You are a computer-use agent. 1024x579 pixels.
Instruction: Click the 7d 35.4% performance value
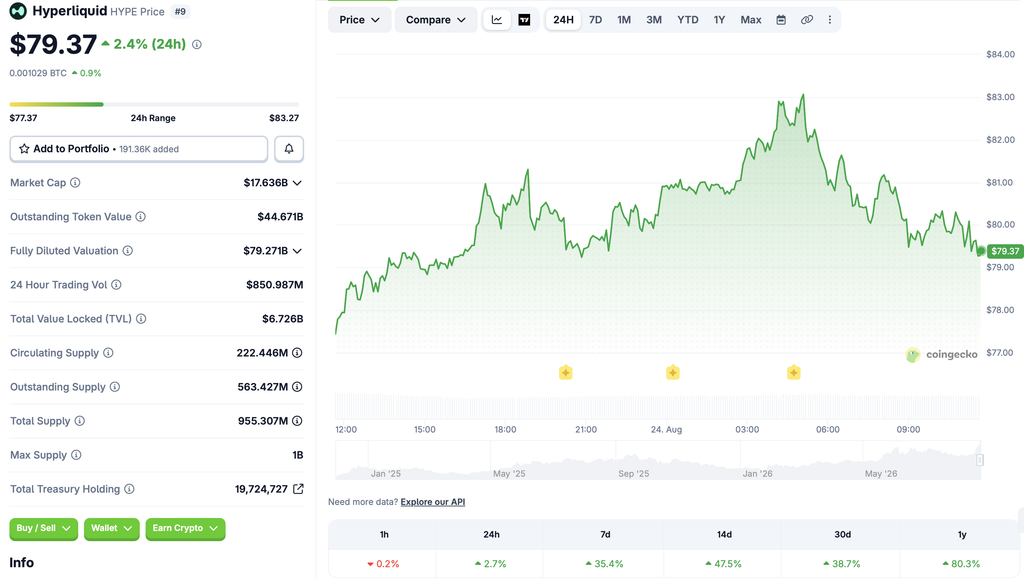pos(605,563)
